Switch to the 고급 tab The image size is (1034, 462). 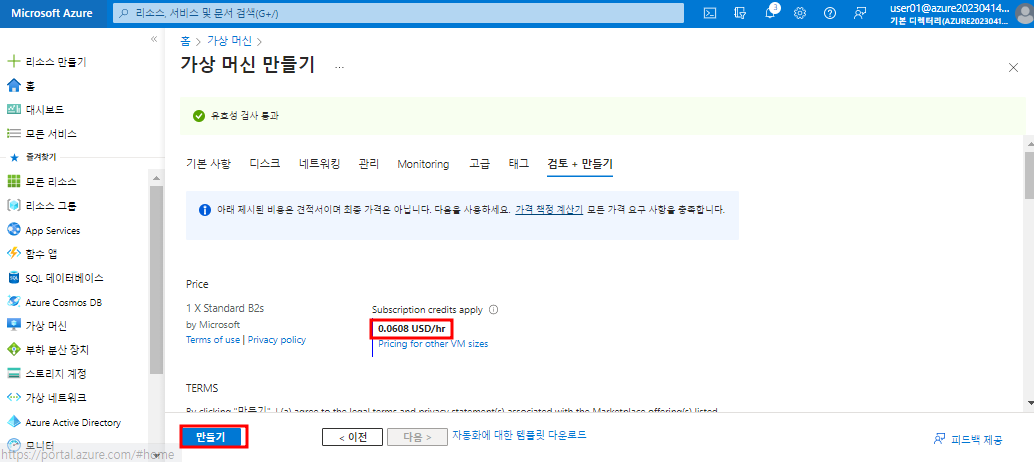point(479,164)
